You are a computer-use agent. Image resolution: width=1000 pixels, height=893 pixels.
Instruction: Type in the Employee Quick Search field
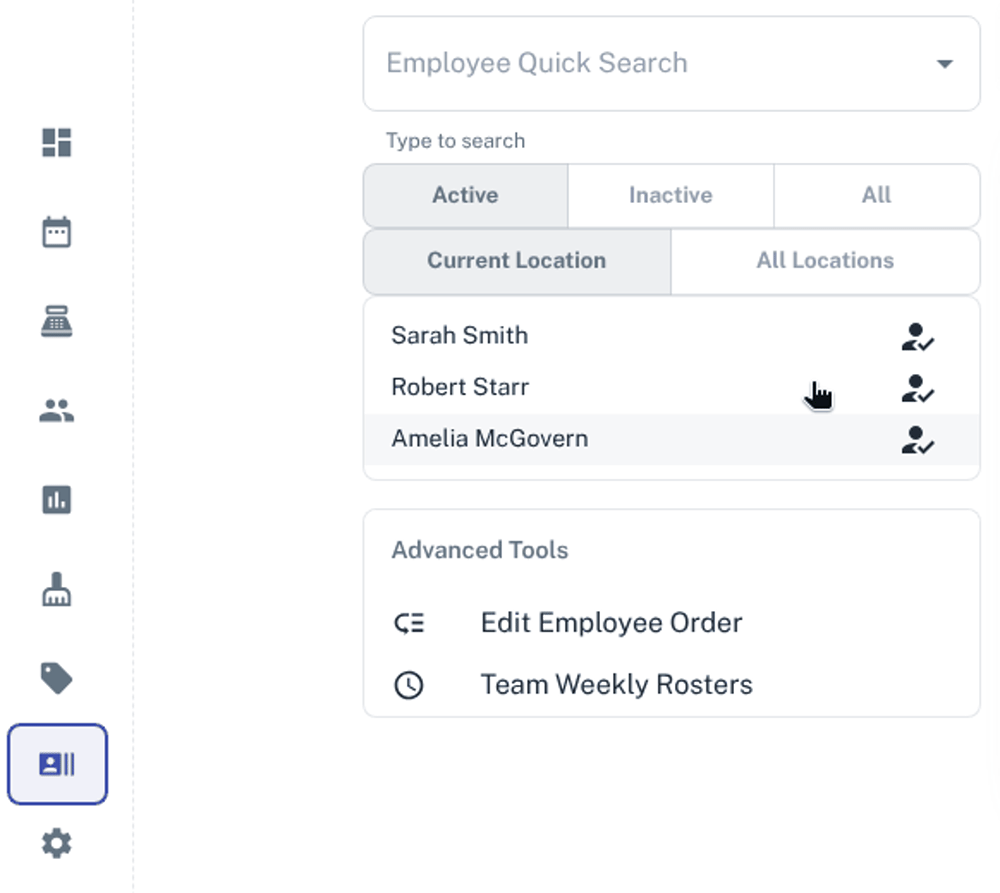point(640,63)
